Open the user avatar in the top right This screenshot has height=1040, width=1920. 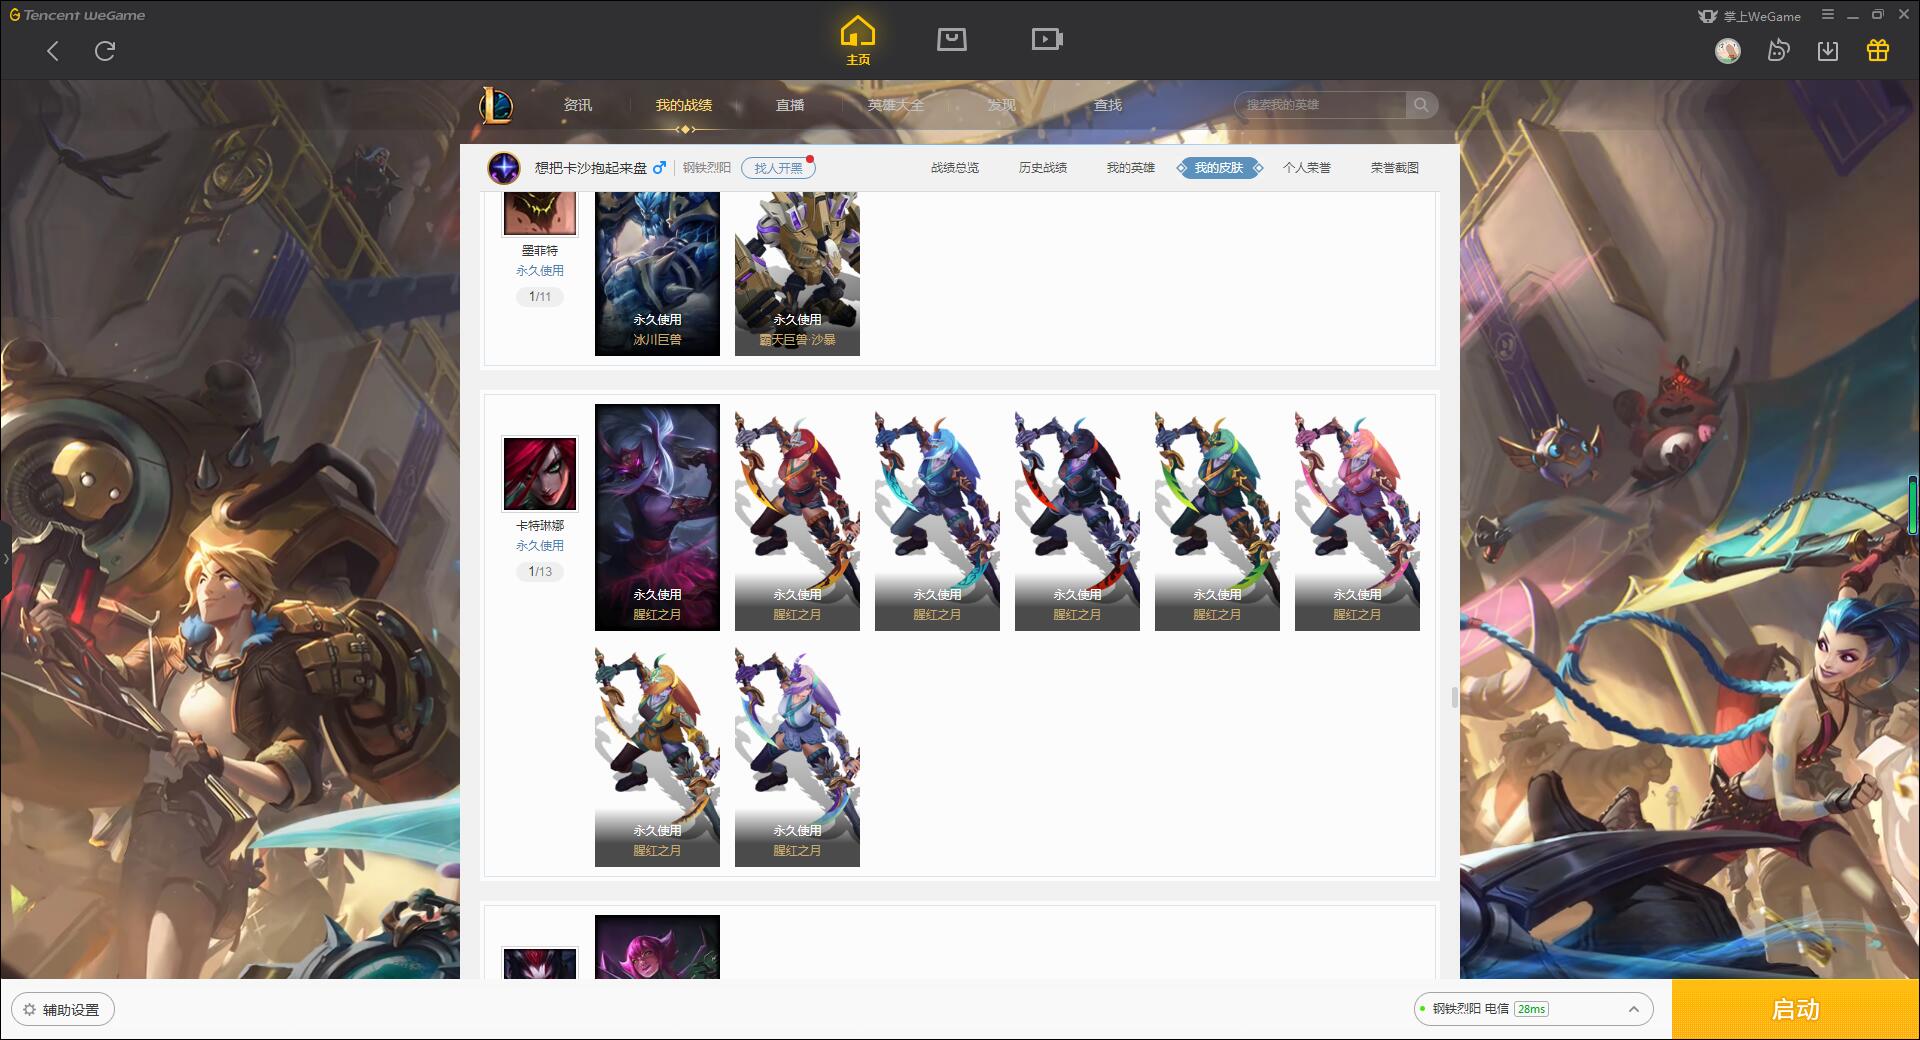click(x=1728, y=50)
